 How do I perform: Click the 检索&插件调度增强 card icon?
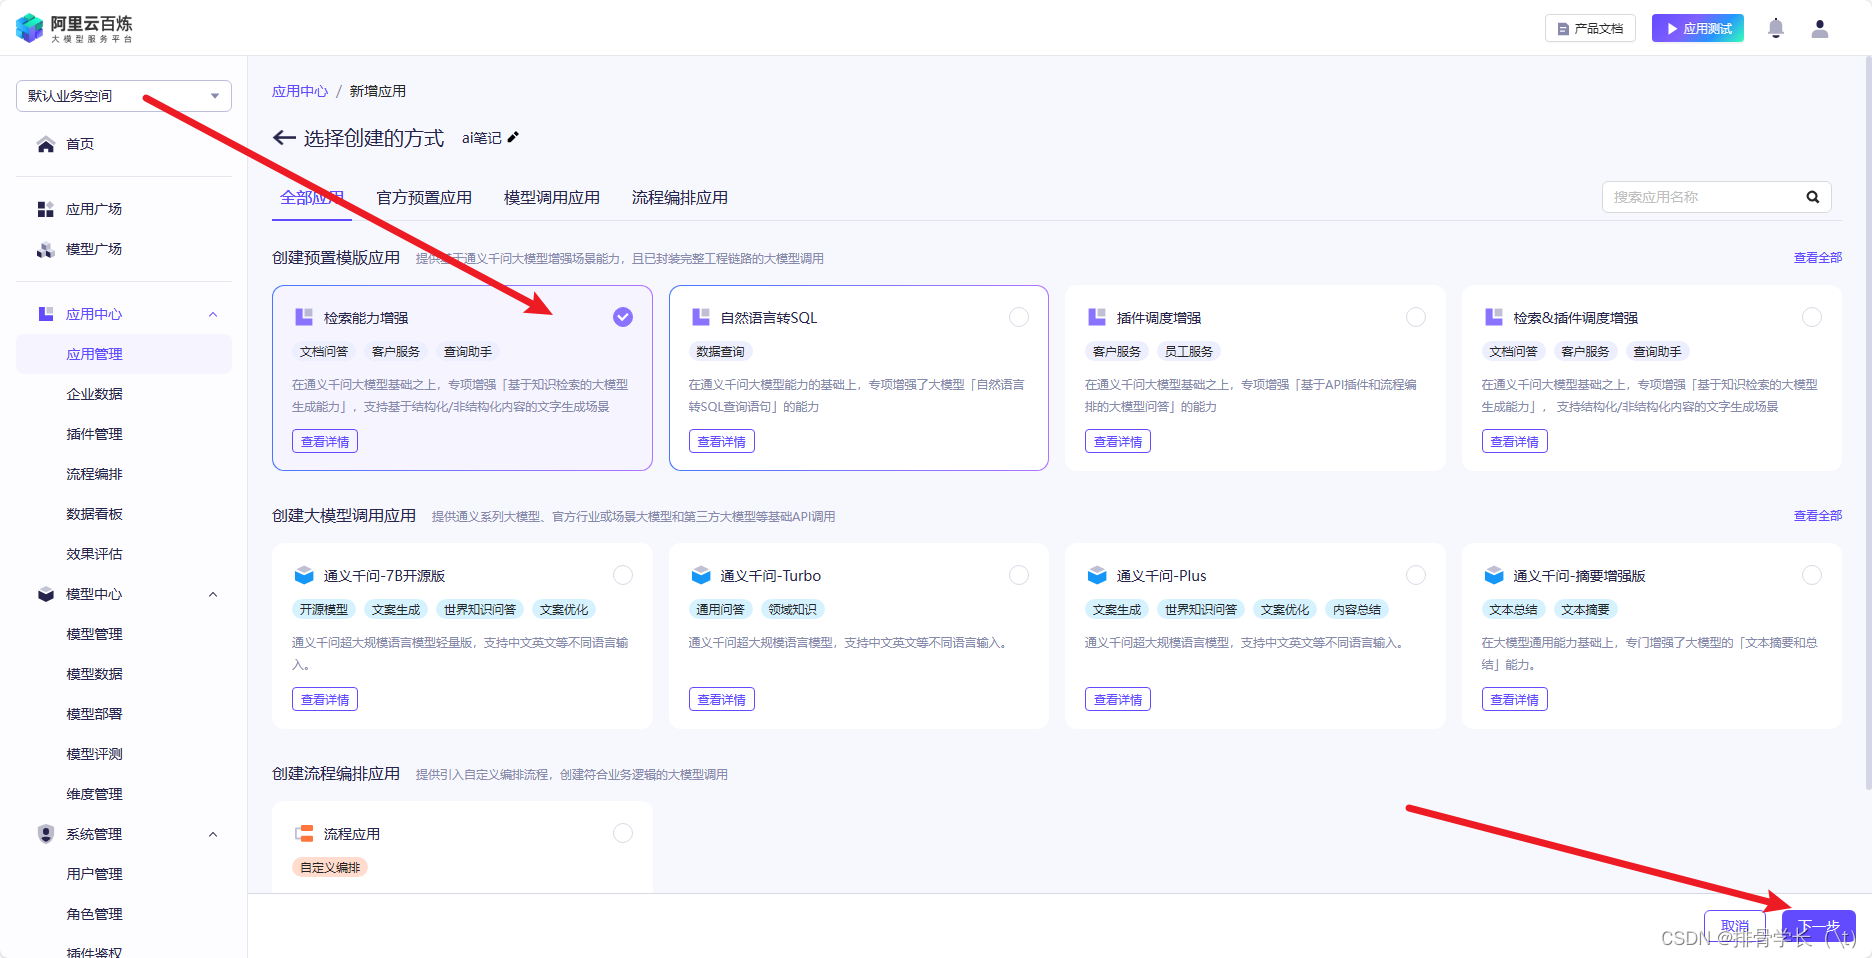click(x=1494, y=317)
